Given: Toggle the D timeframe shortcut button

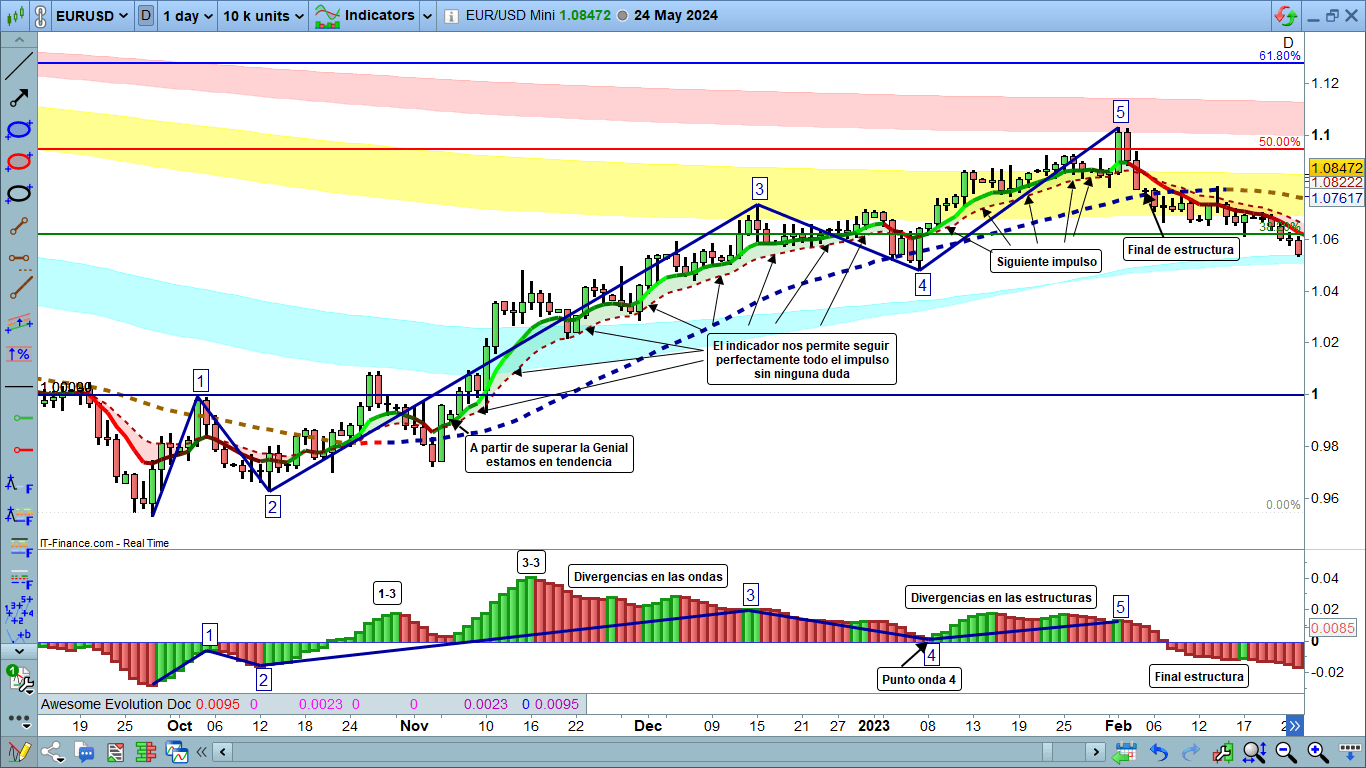Looking at the screenshot, I should pos(146,16).
